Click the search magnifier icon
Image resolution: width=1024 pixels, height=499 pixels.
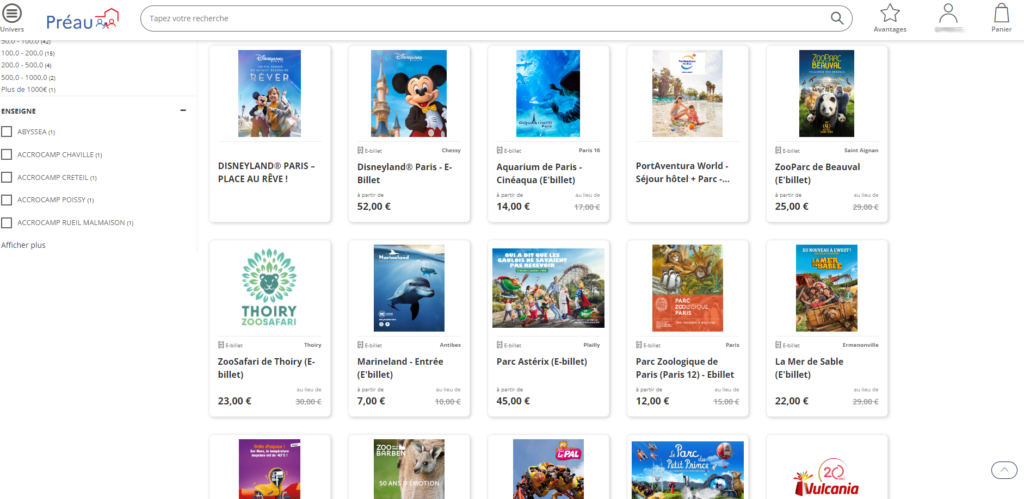pos(837,18)
